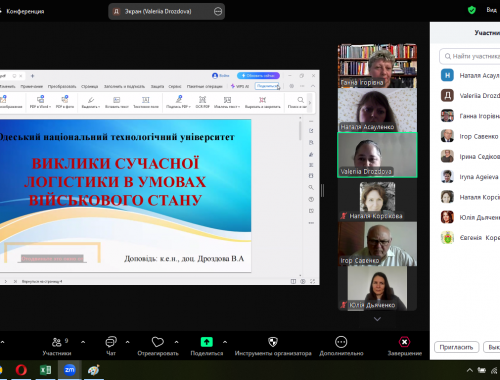This screenshot has width=500, height=380.
Task: Click Наталя Асауленко video thumbnail
Action: click(x=377, y=110)
